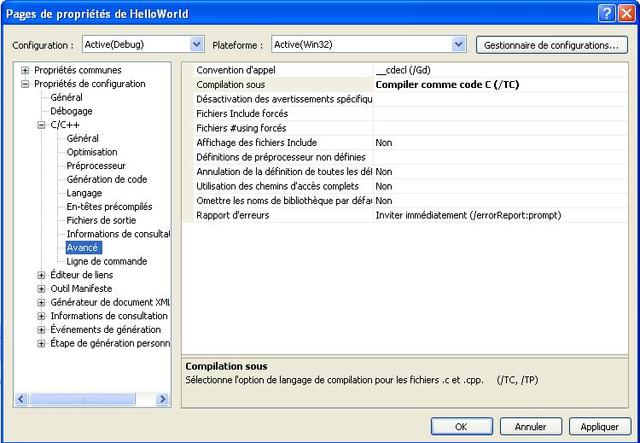Expand the Événements de génération node
640x443 pixels.
point(41,330)
